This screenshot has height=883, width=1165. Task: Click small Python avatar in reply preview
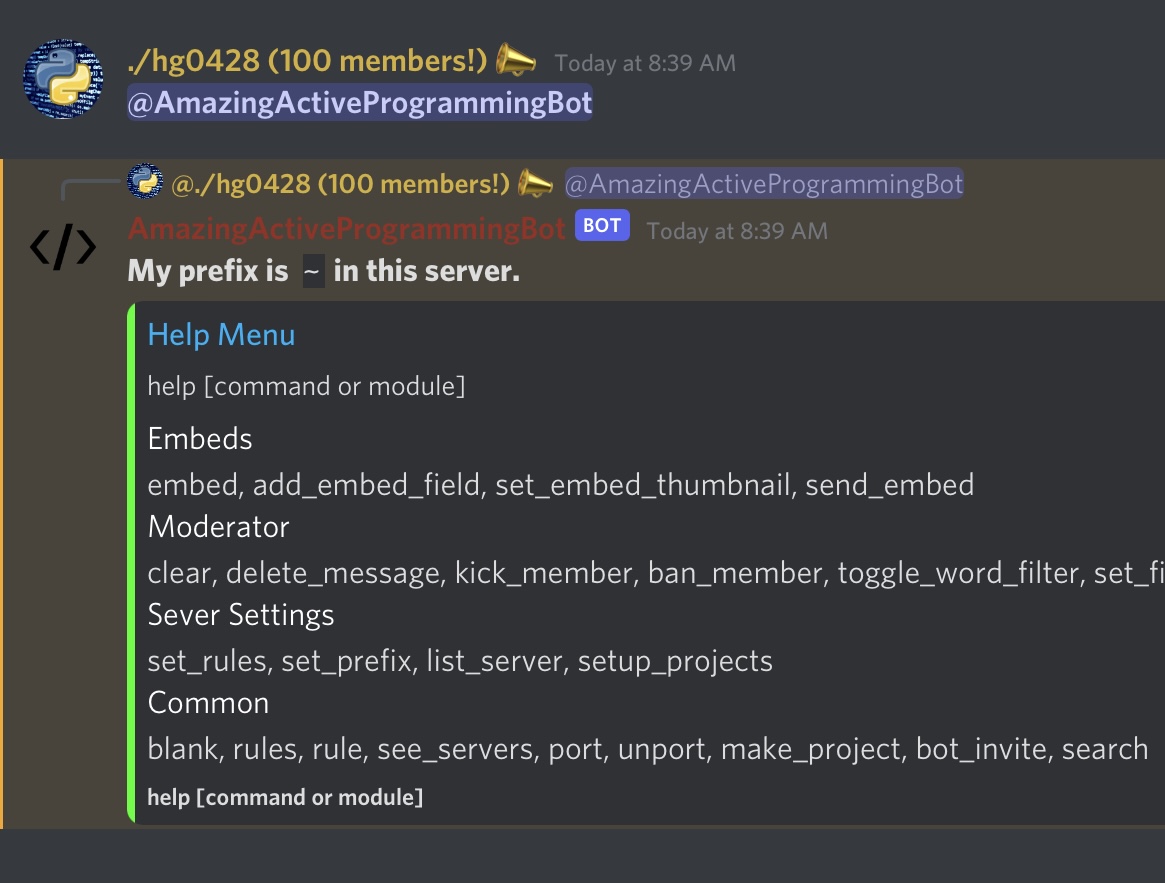click(x=145, y=183)
